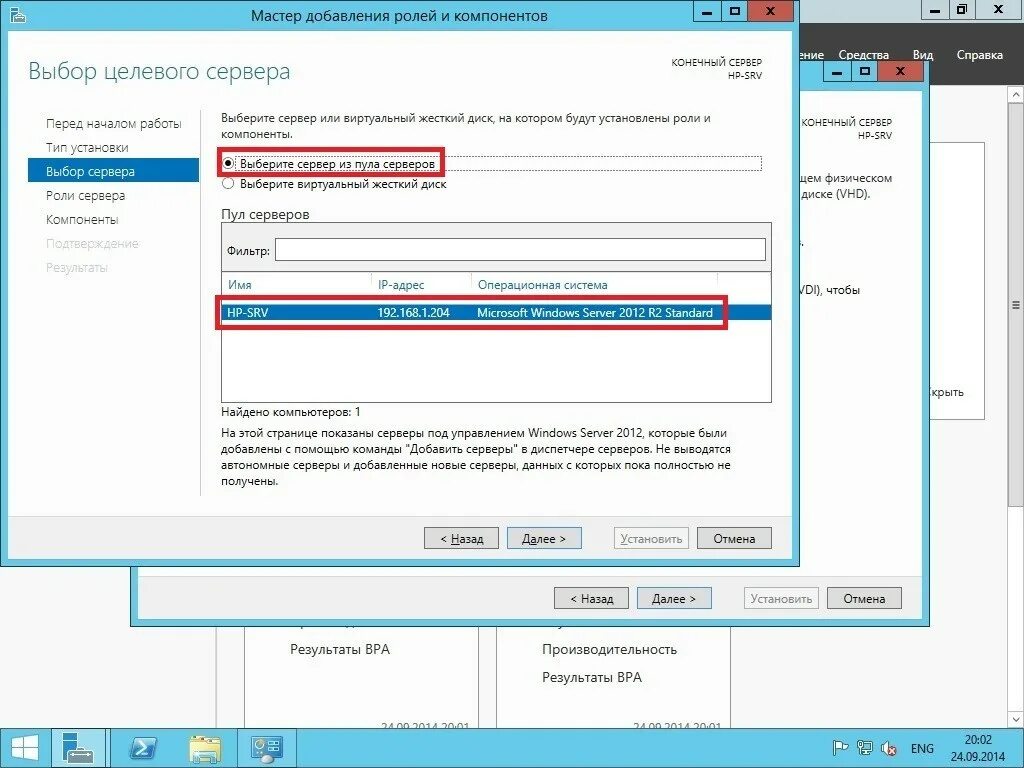Open the 'Роли сервера' step

click(85, 195)
